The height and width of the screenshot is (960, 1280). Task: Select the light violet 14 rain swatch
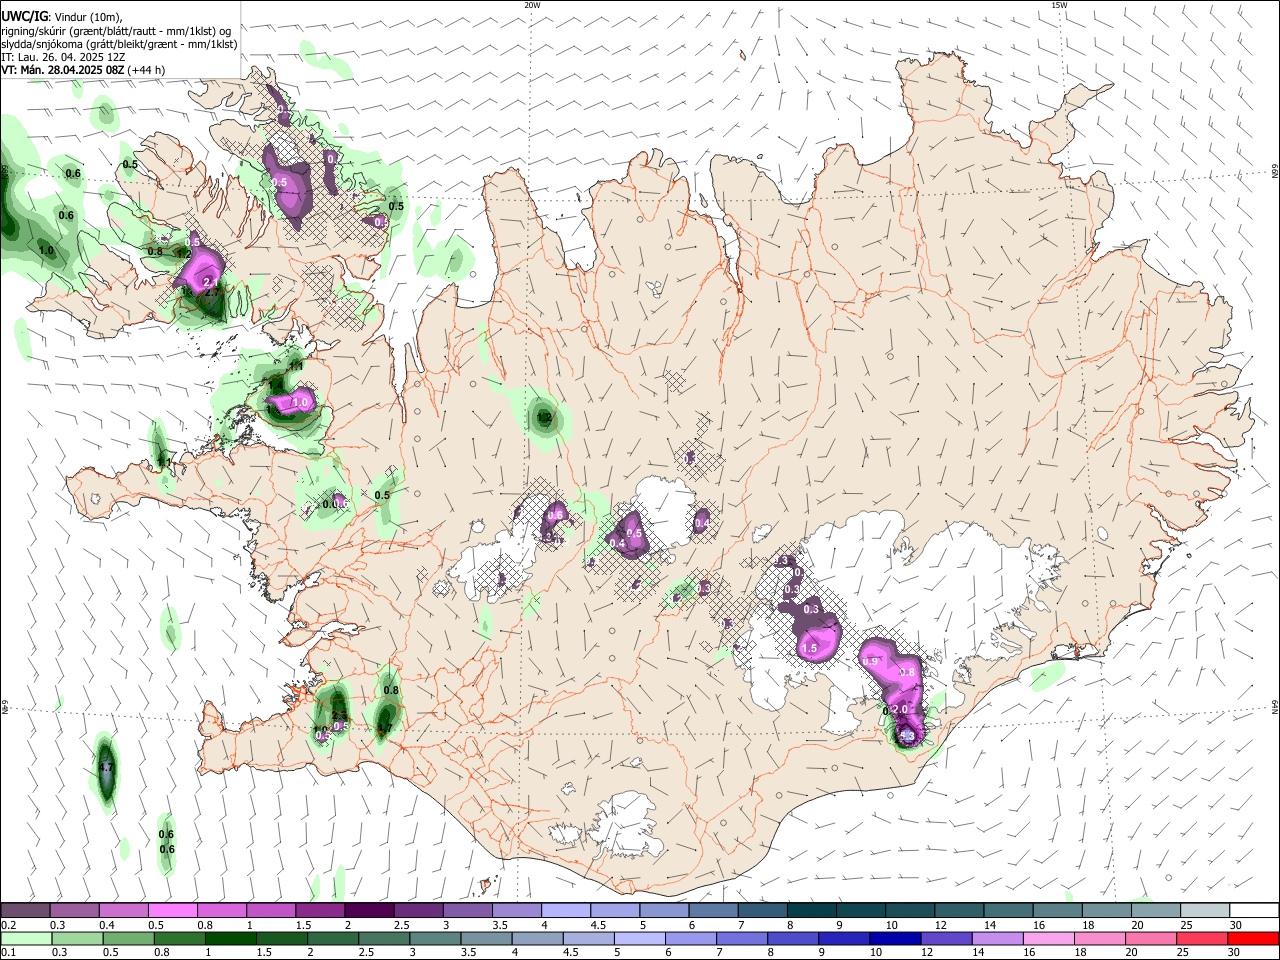[x=998, y=938]
